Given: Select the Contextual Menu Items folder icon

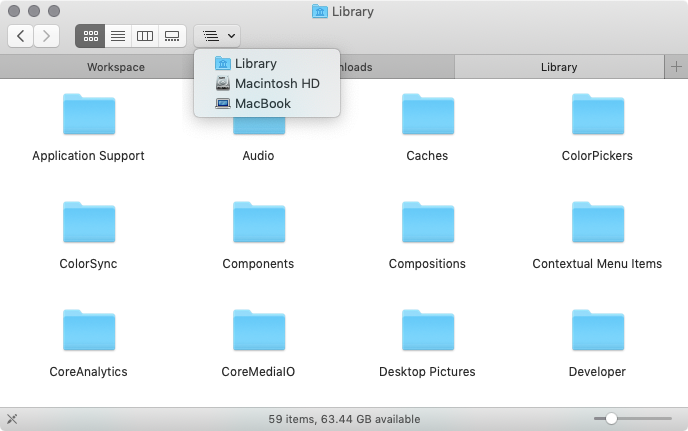Looking at the screenshot, I should 598,222.
